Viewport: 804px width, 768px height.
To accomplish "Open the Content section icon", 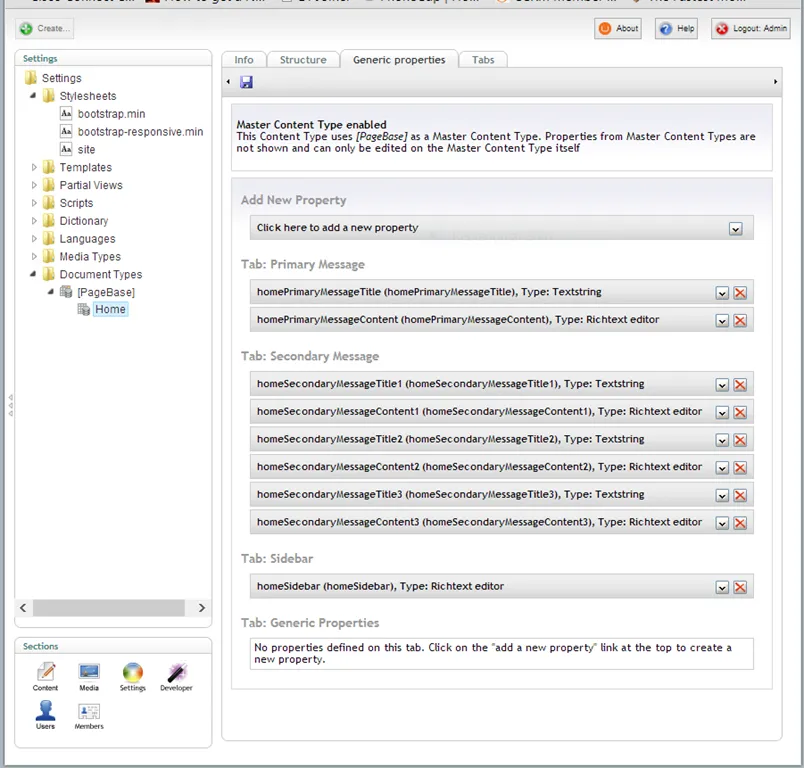I will pos(46,674).
